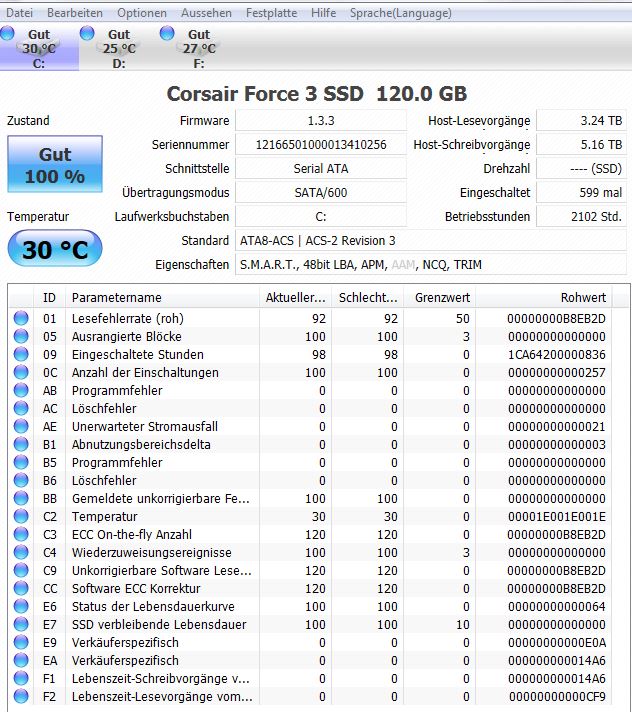
Task: Click the Rohwert column header
Action: click(x=544, y=297)
